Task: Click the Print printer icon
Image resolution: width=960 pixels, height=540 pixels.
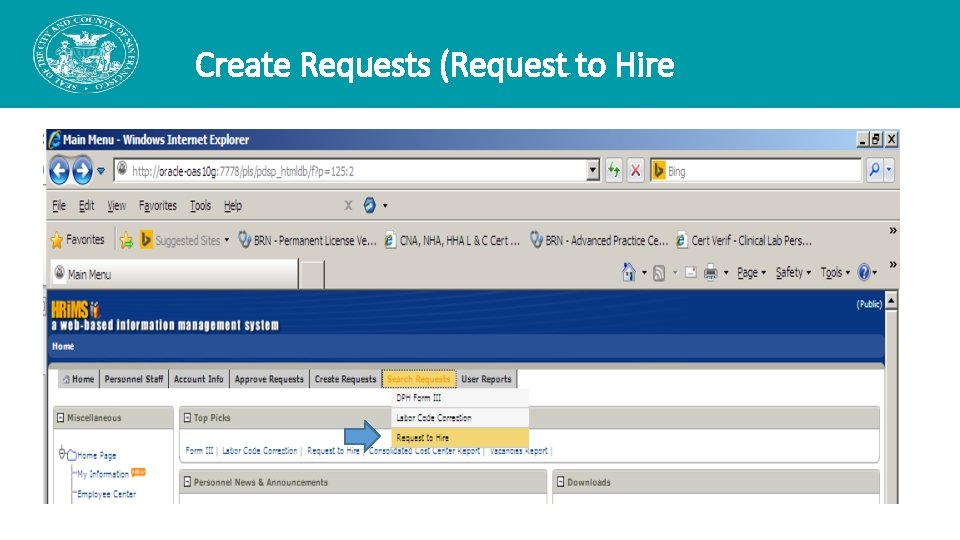Action: tap(710, 272)
